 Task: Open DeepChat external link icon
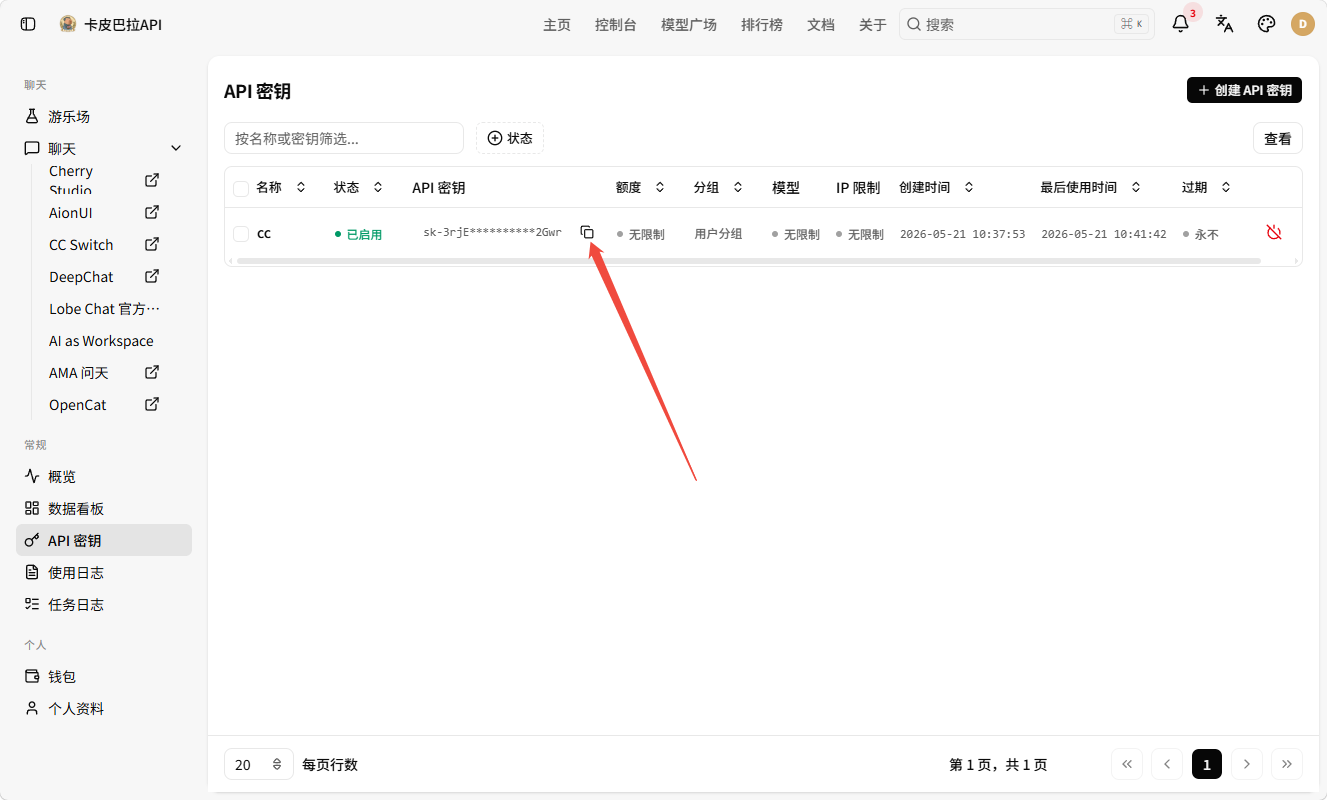click(x=152, y=276)
